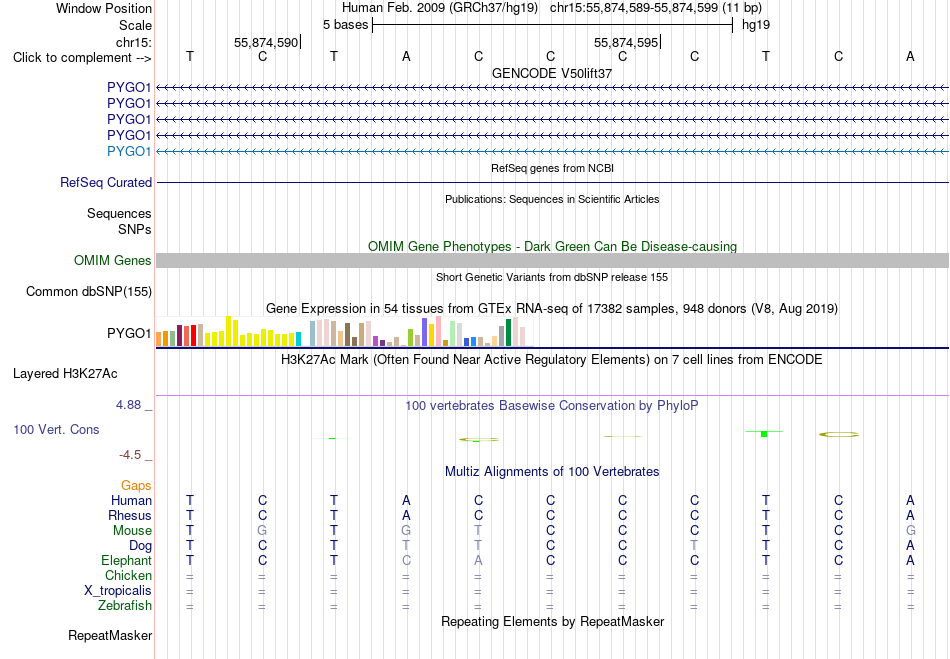The image size is (950, 659).
Task: Open the H3K27Ac Mark track title
Action: 552,360
